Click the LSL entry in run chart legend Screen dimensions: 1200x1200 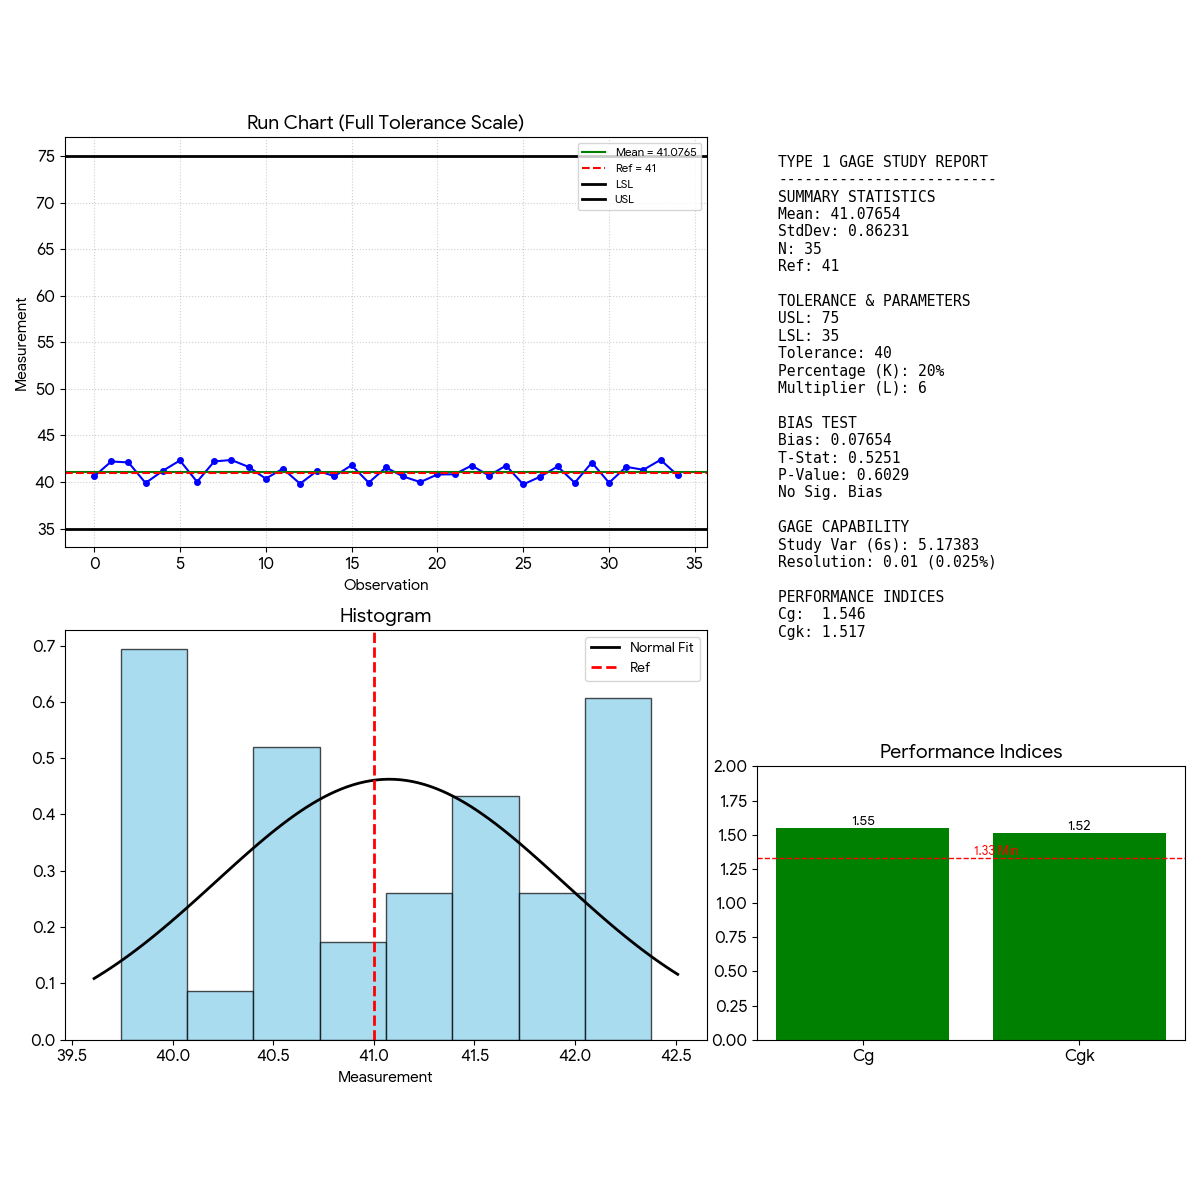click(624, 184)
